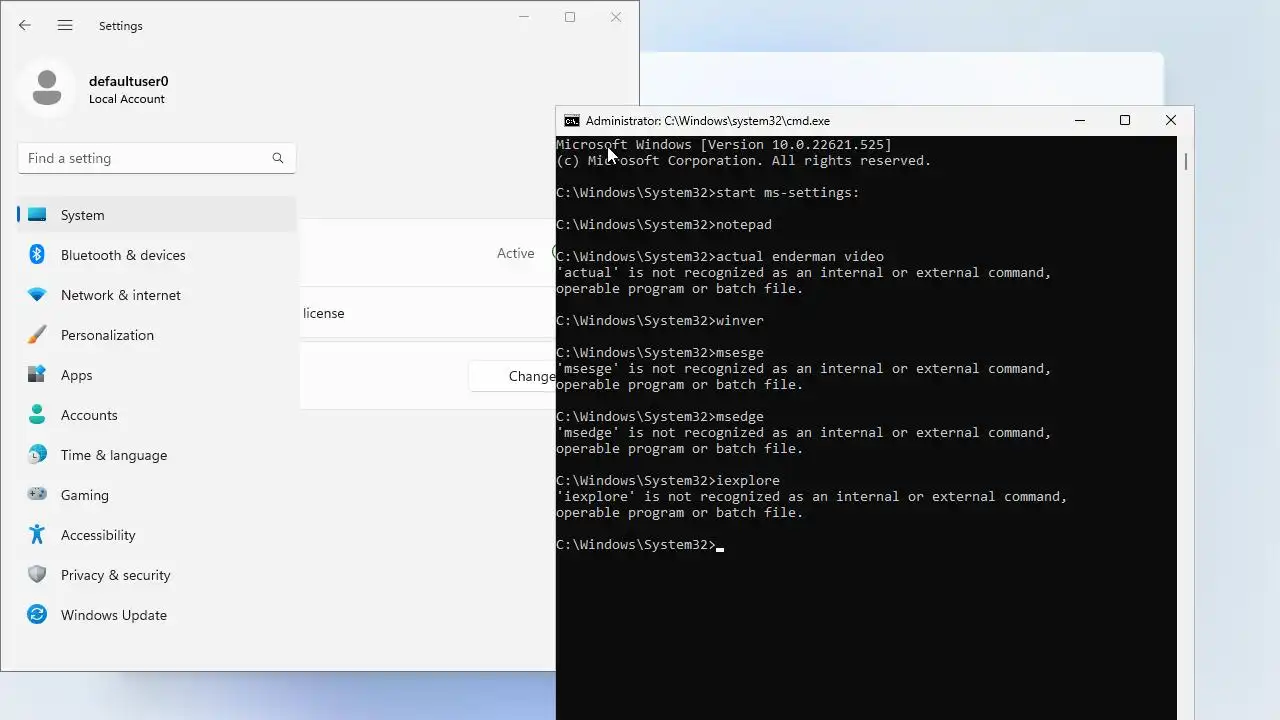Maximize the Settings window
Viewport: 1280px width, 720px height.
point(570,17)
